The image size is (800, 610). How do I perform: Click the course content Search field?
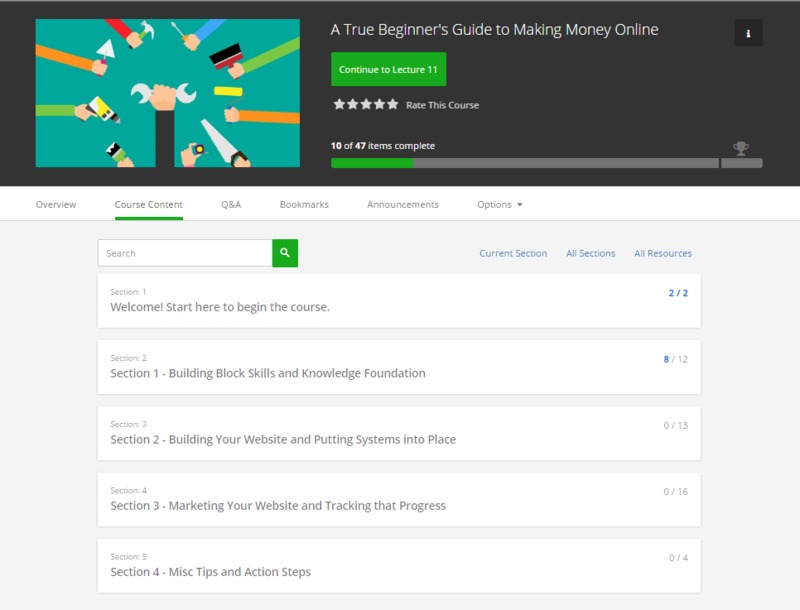[185, 253]
